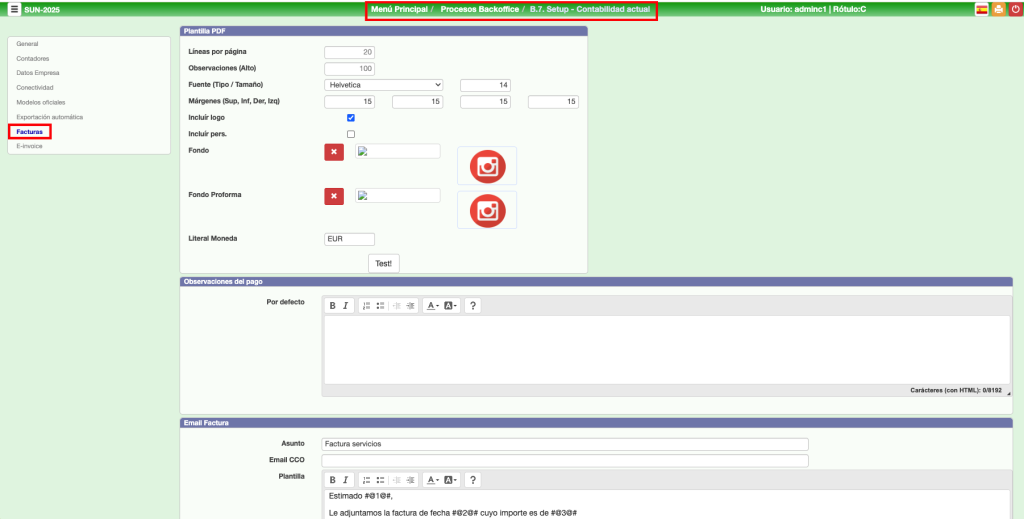Enable the Incluir pers. checkbox

[x=351, y=134]
